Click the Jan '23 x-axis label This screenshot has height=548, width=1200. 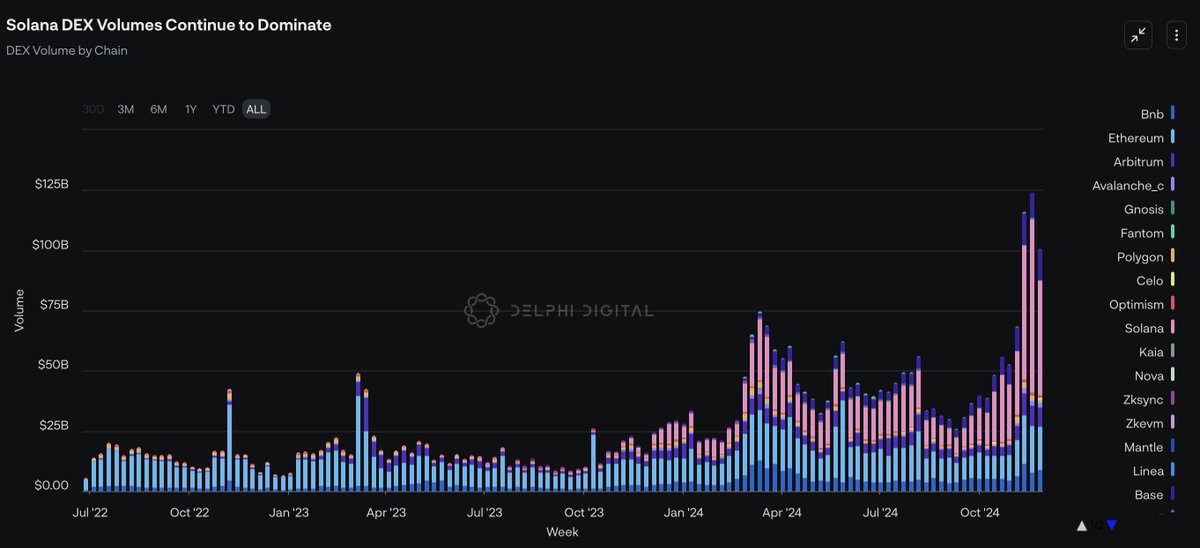pyautogui.click(x=290, y=513)
